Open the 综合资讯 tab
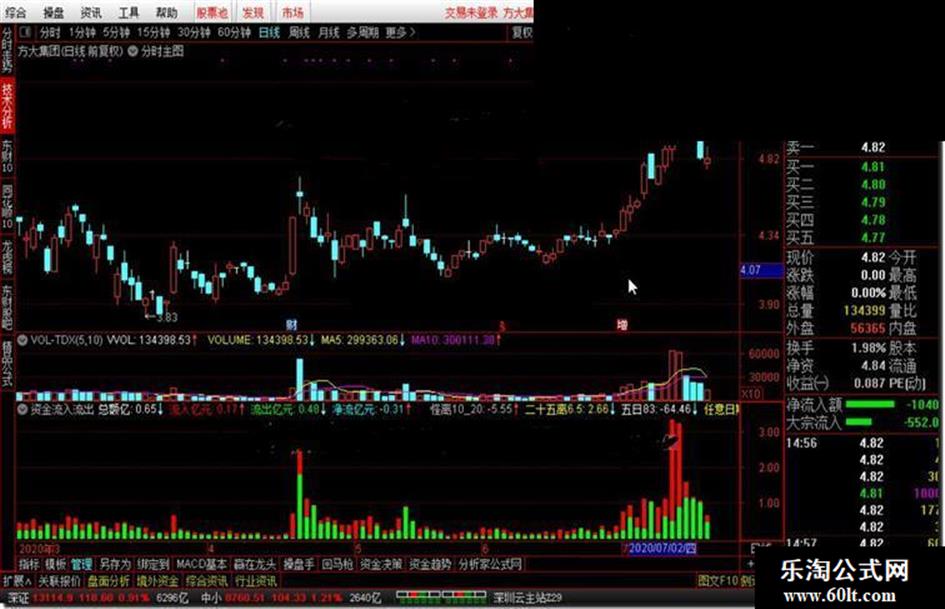The image size is (945, 609). [x=207, y=581]
